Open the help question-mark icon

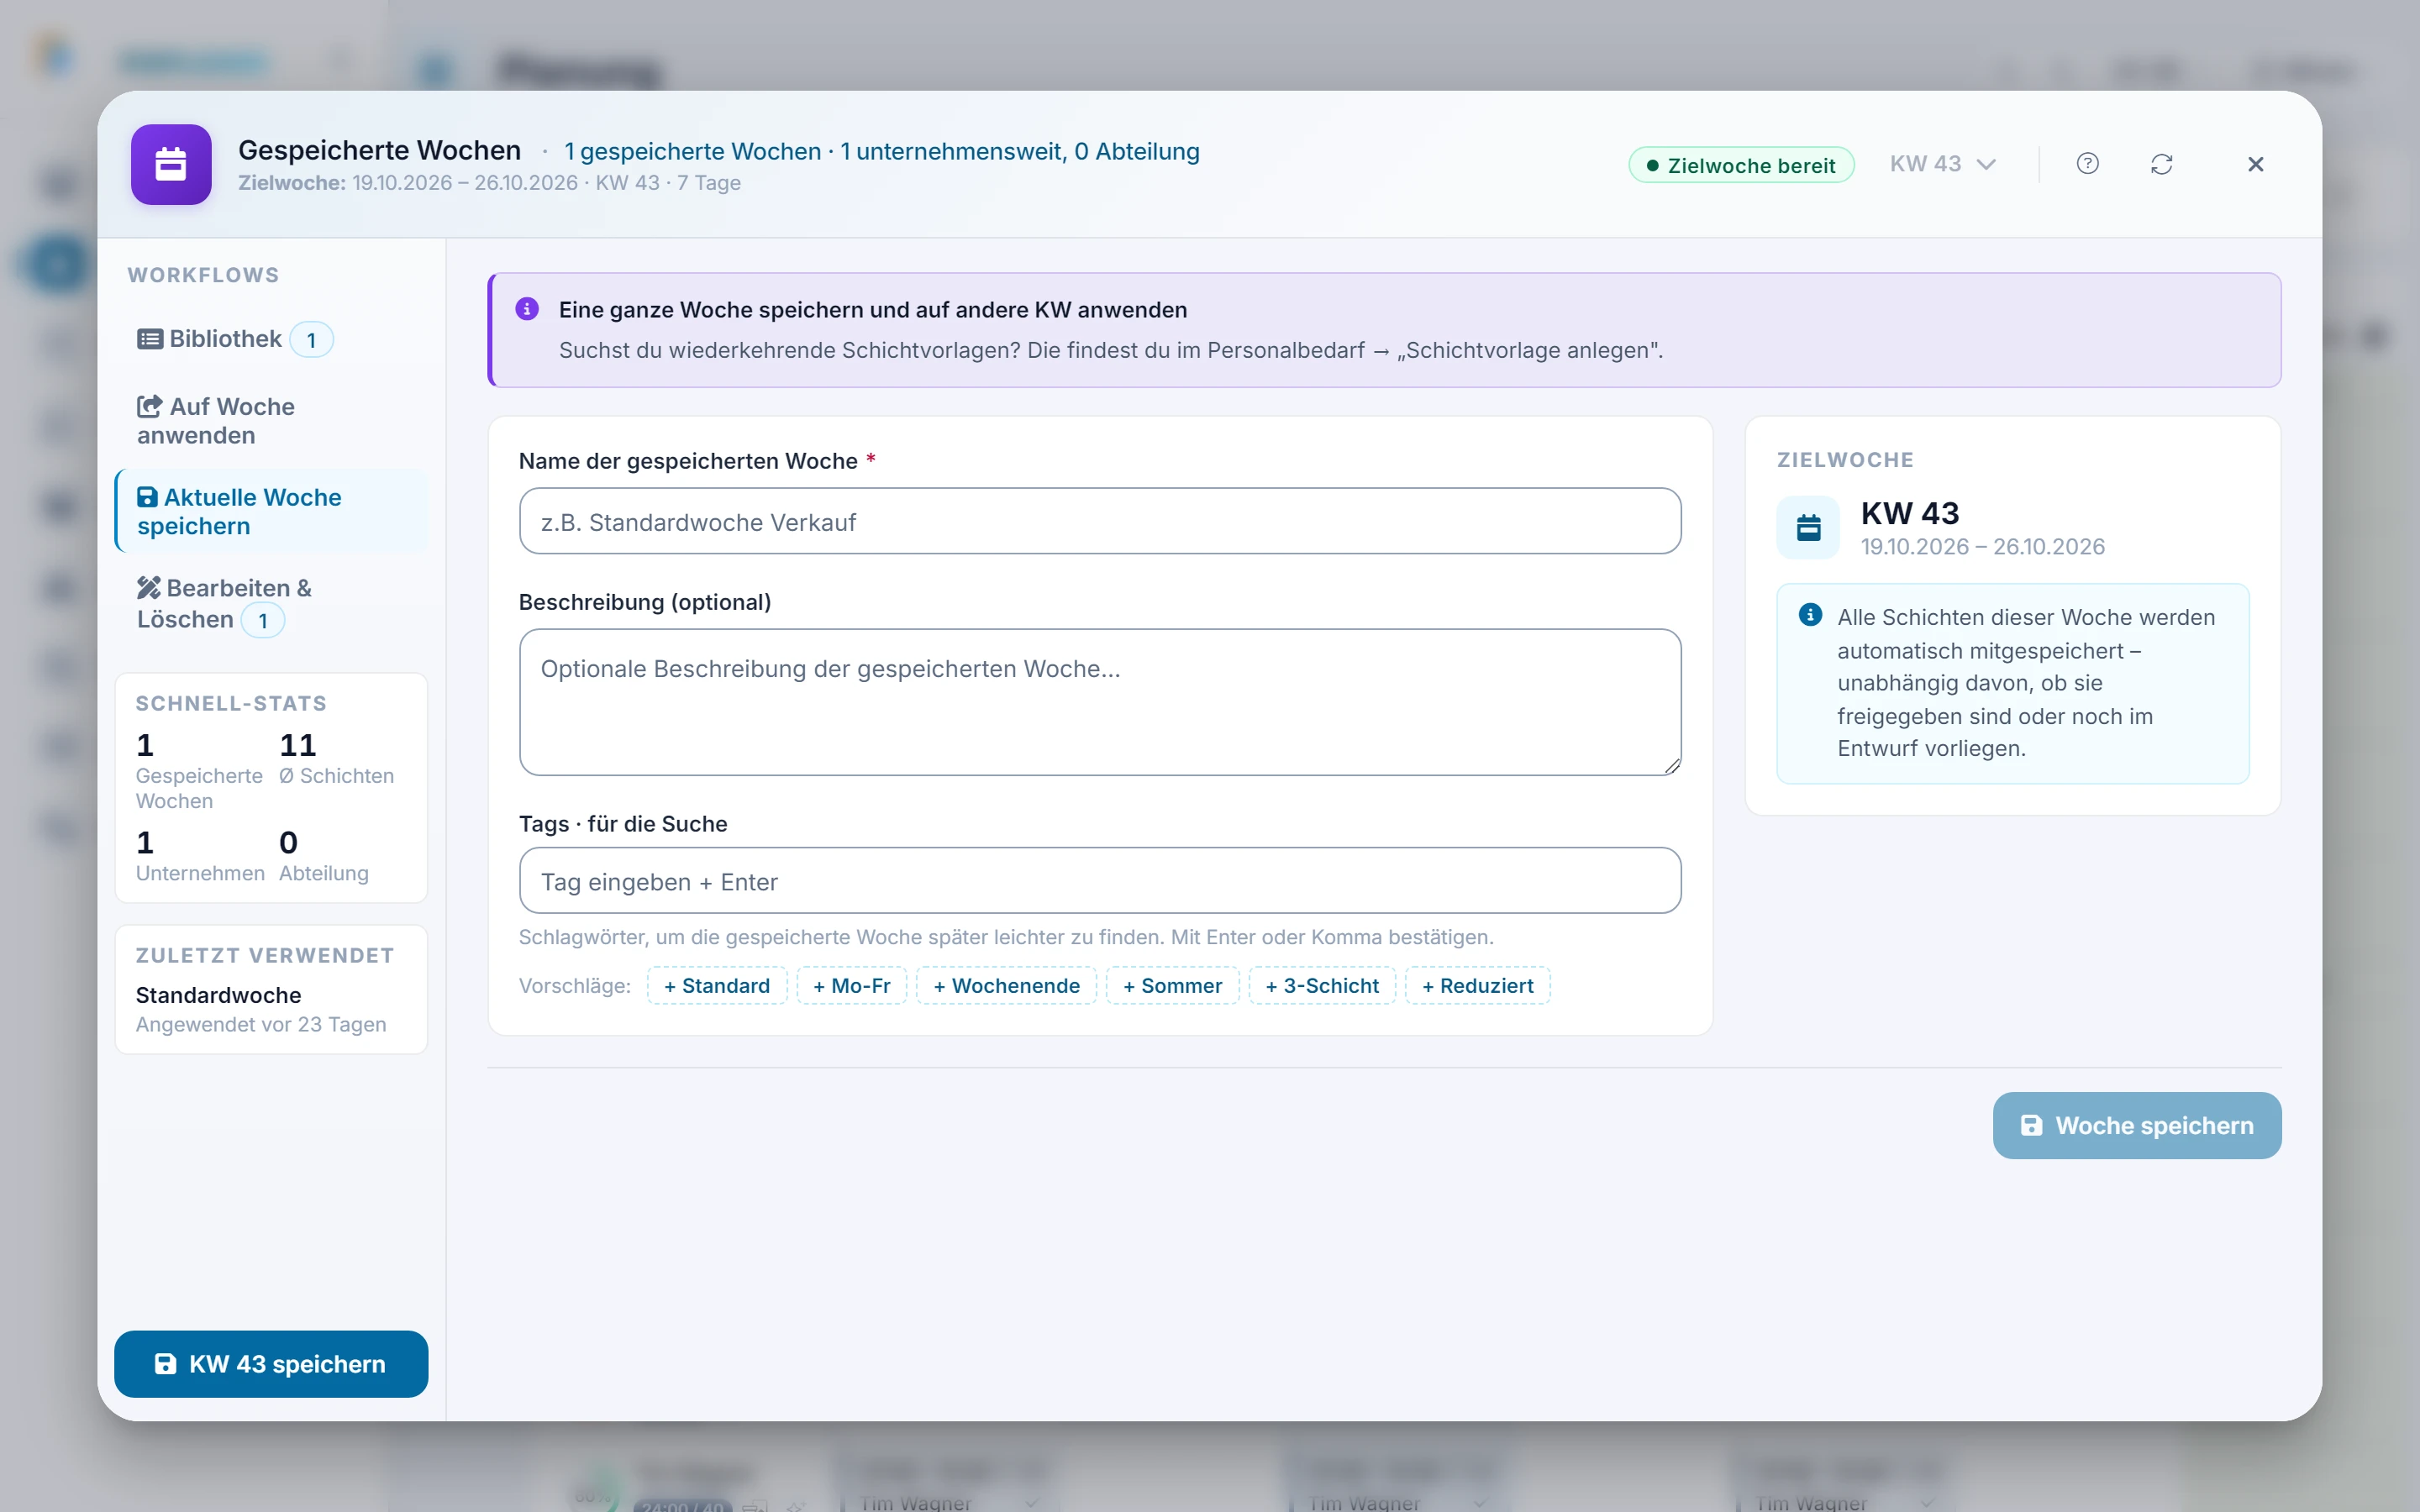(2087, 164)
